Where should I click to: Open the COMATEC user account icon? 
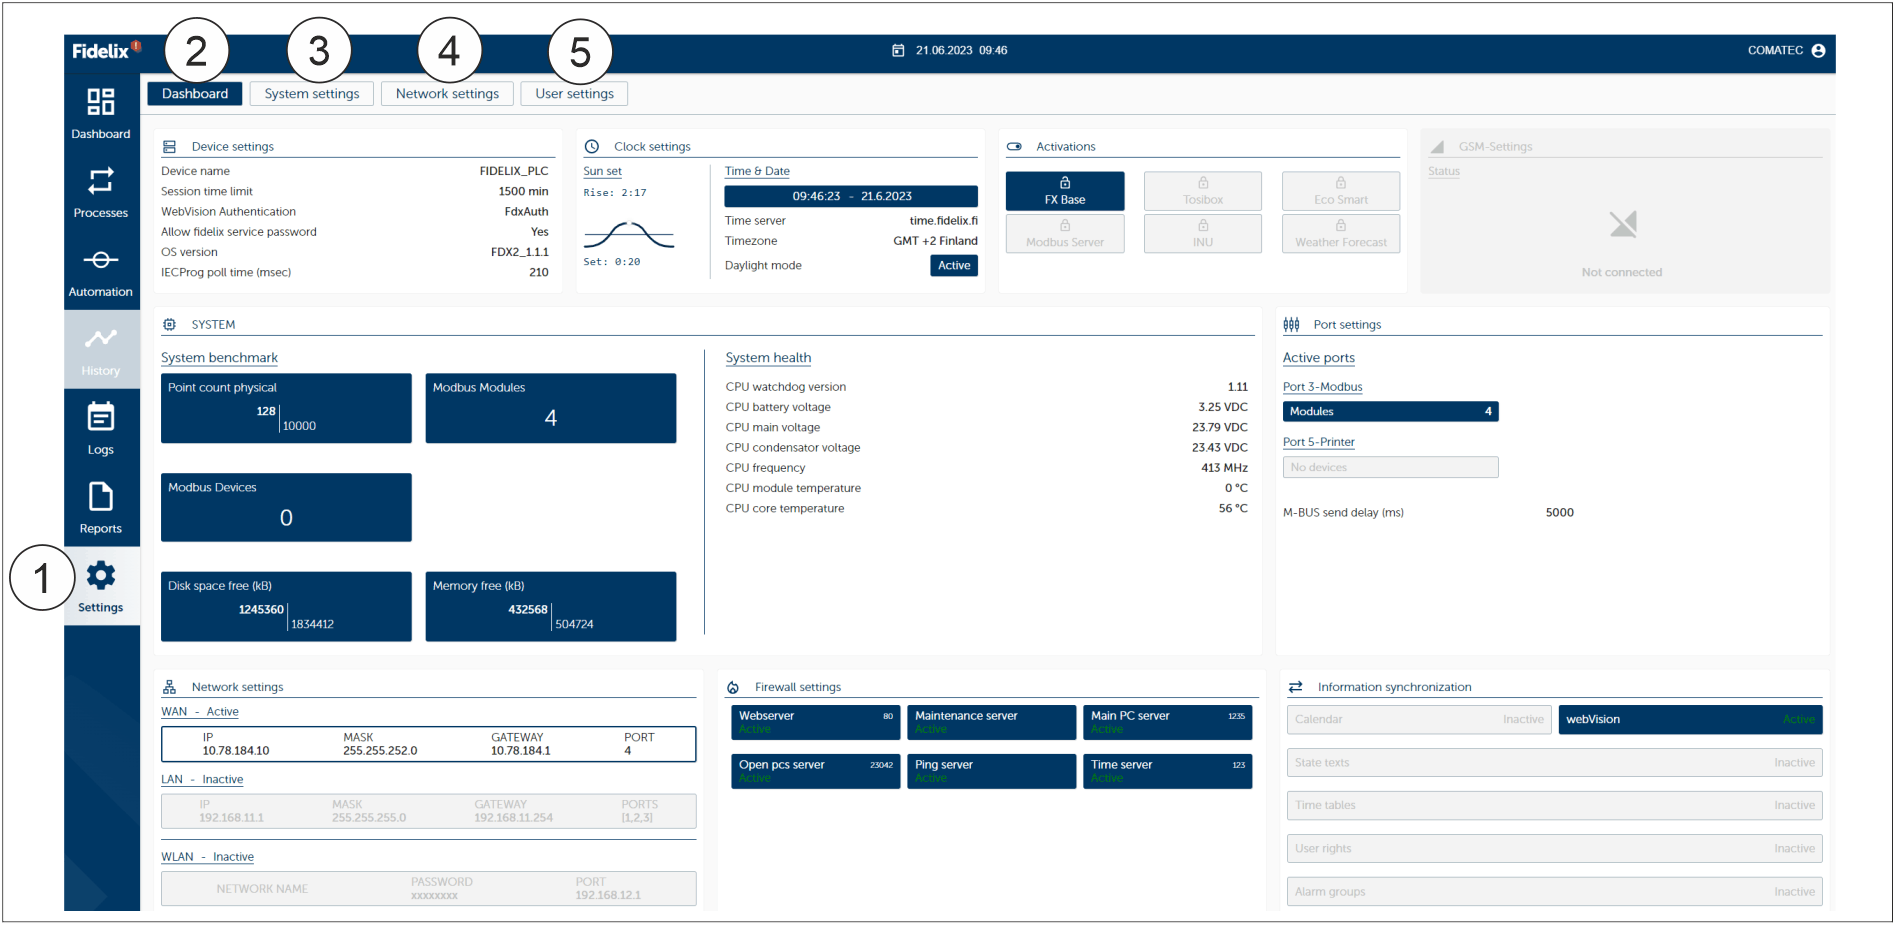(x=1820, y=50)
